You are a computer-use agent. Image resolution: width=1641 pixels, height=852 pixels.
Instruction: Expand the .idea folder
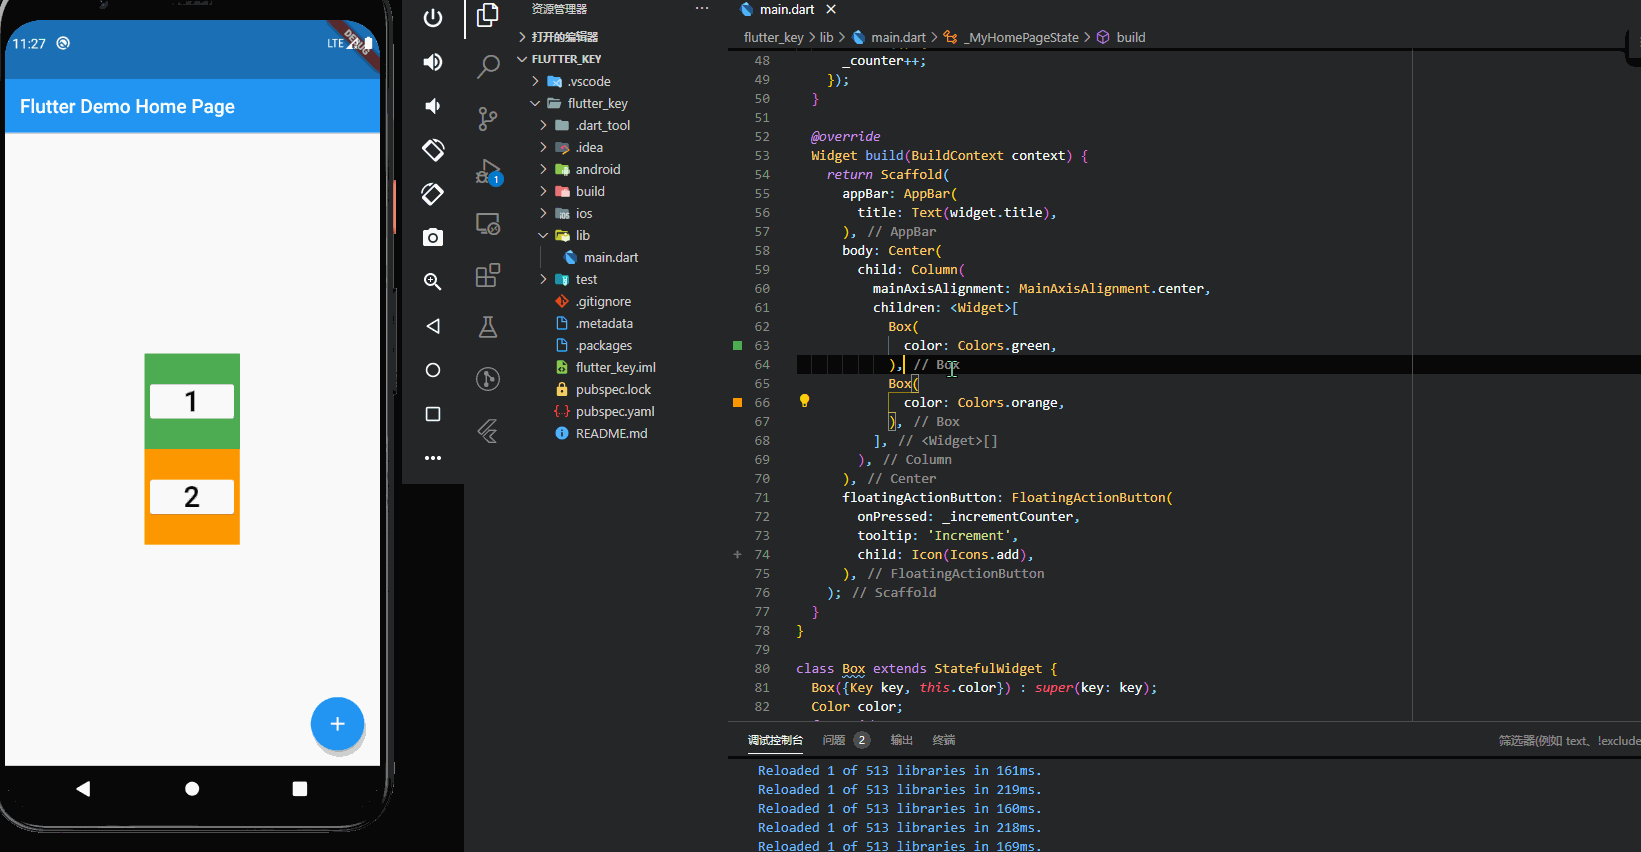click(589, 147)
